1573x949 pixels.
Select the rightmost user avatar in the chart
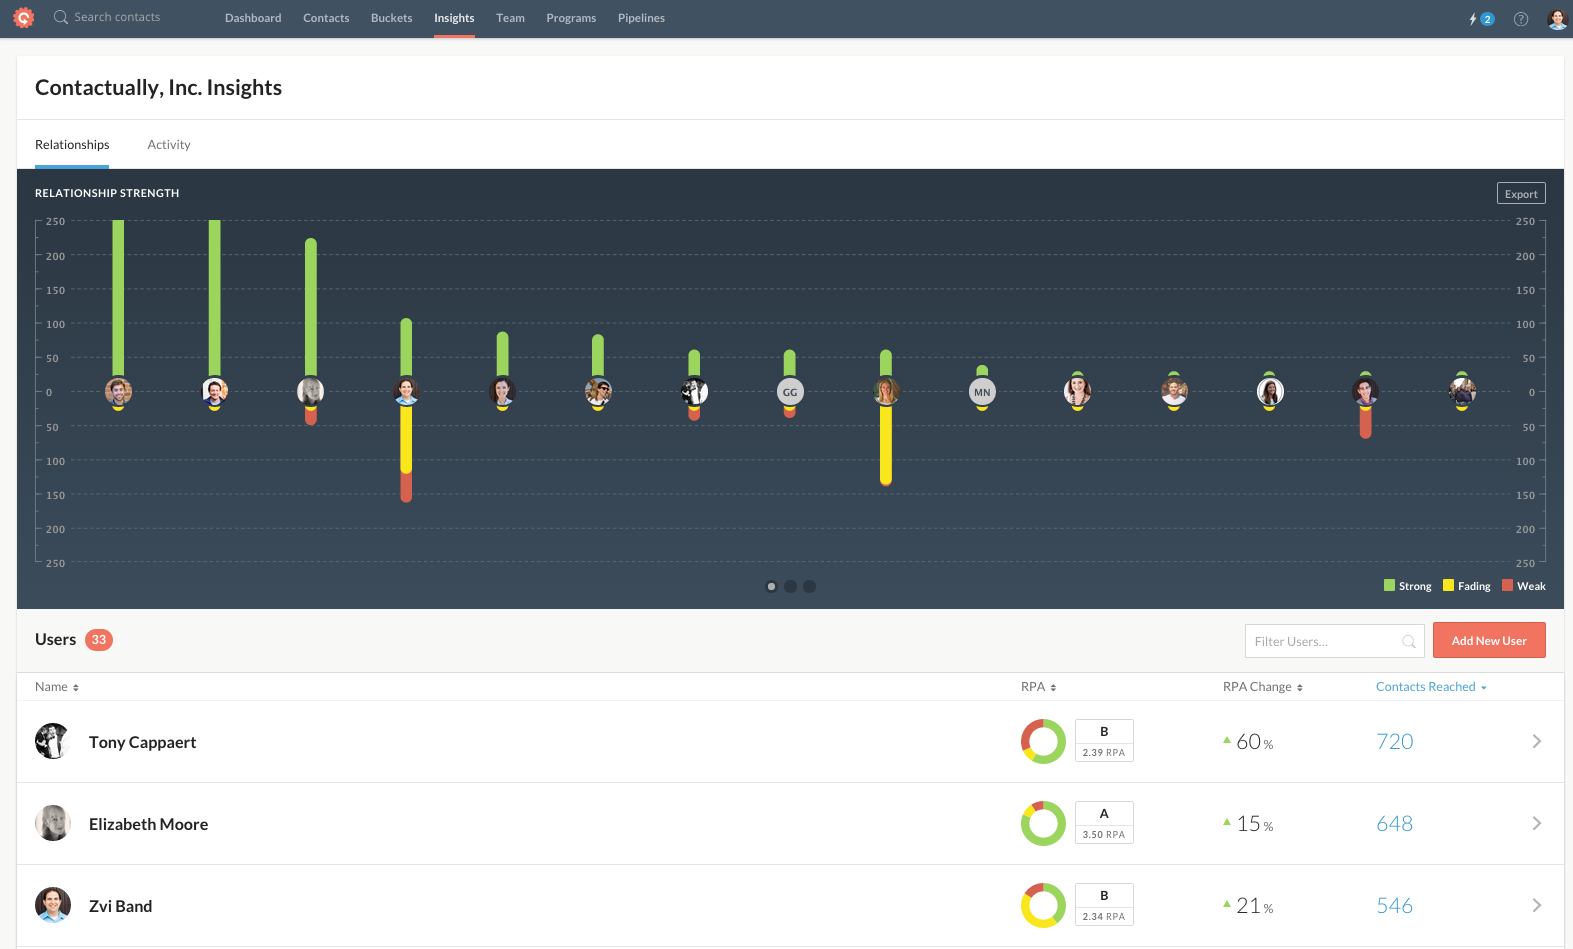[1462, 392]
